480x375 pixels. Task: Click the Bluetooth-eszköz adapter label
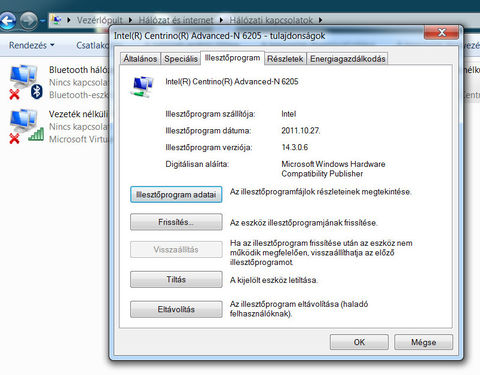79,95
